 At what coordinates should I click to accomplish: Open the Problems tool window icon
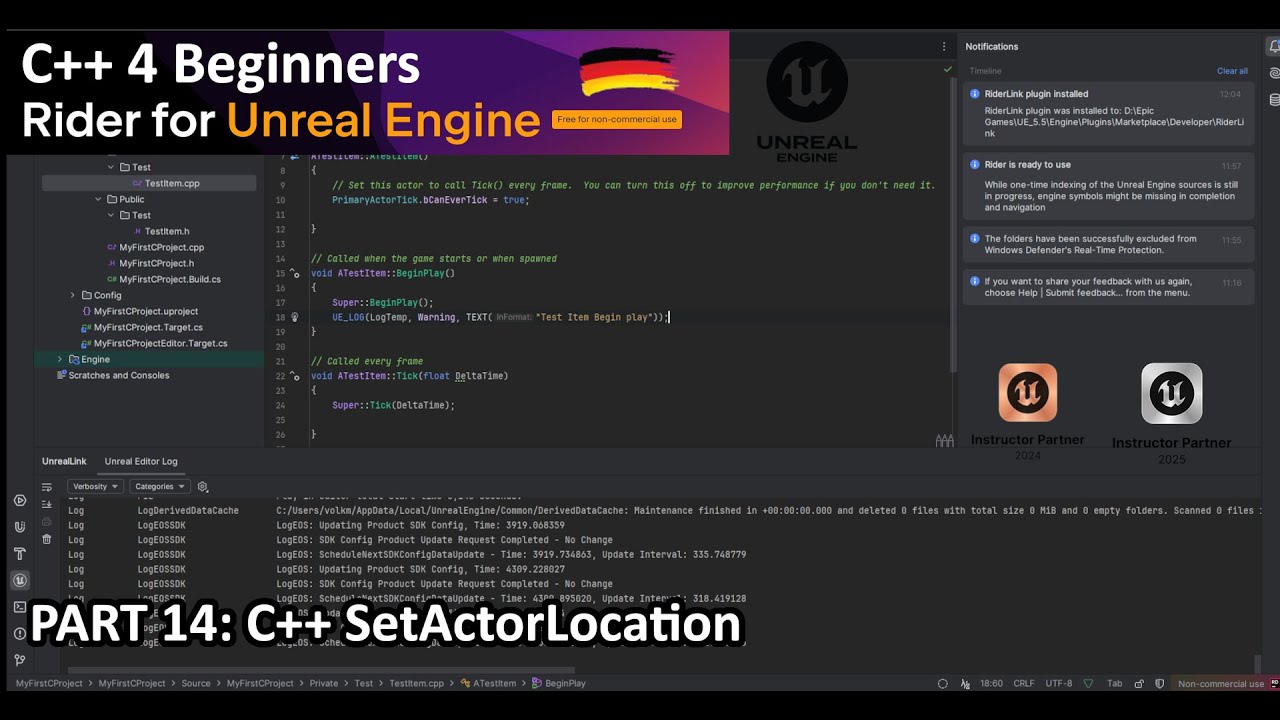(19, 634)
